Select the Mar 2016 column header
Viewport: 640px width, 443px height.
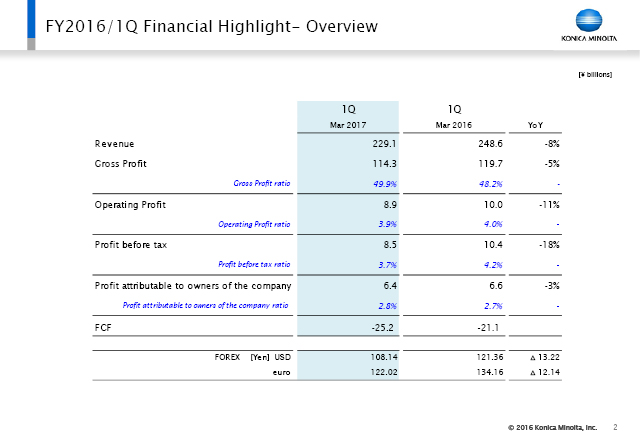click(x=455, y=125)
